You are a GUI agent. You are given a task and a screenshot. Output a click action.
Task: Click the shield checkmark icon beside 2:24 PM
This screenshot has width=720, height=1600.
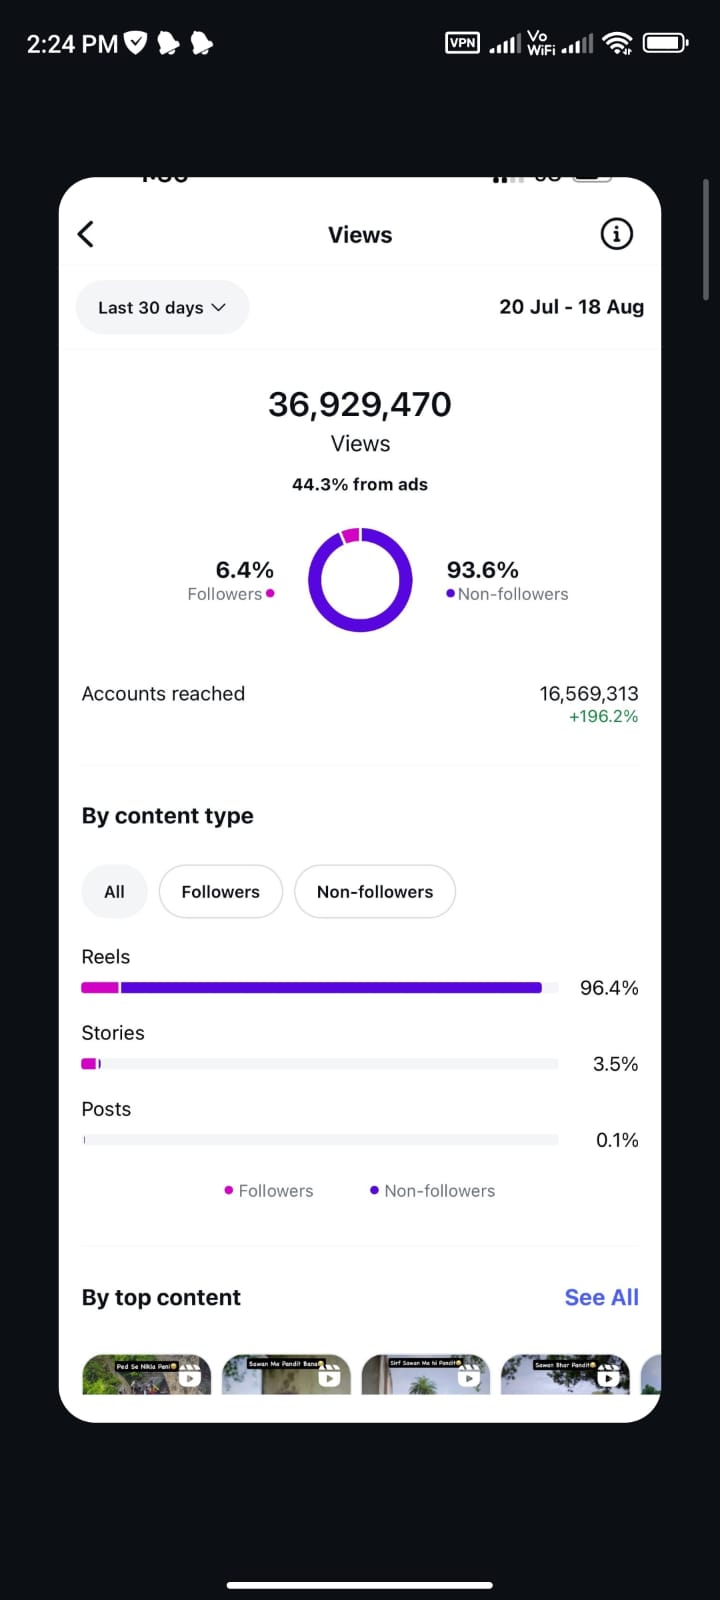(137, 42)
